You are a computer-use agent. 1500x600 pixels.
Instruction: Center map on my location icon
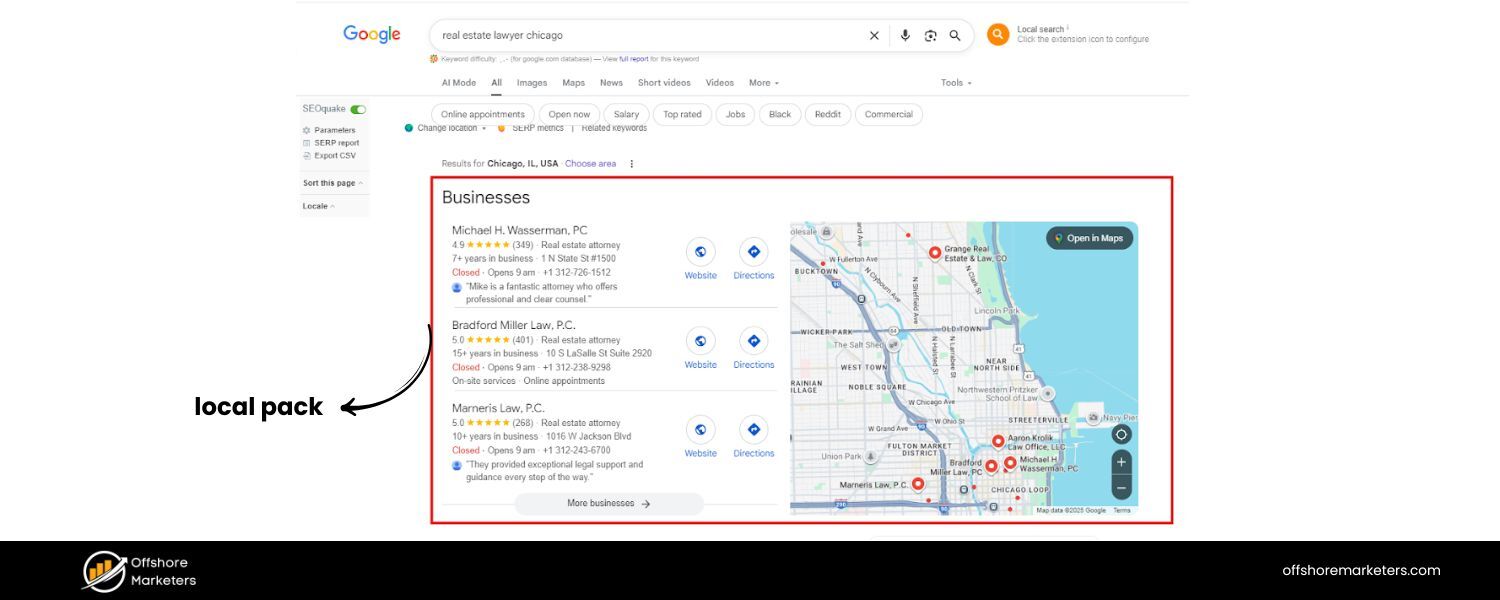click(1121, 434)
